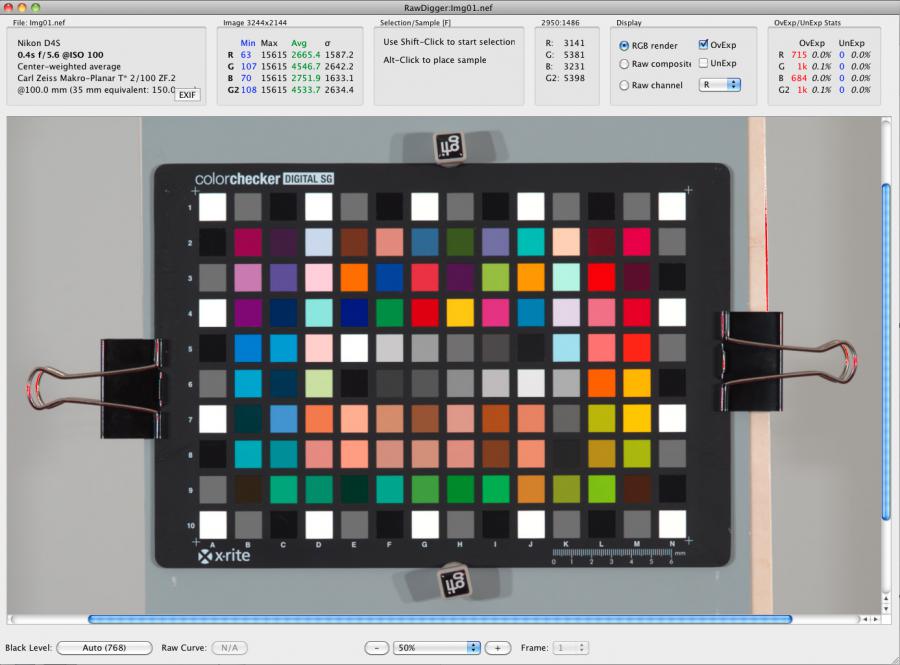Viewport: 900px width, 665px height.
Task: Click the R channel sigma value 1587.2
Action: pyautogui.click(x=339, y=55)
